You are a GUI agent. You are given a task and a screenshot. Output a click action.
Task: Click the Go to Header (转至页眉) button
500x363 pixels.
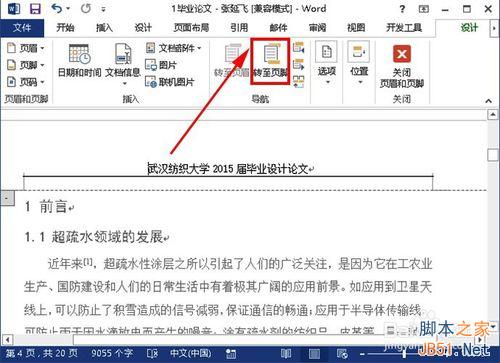232,61
